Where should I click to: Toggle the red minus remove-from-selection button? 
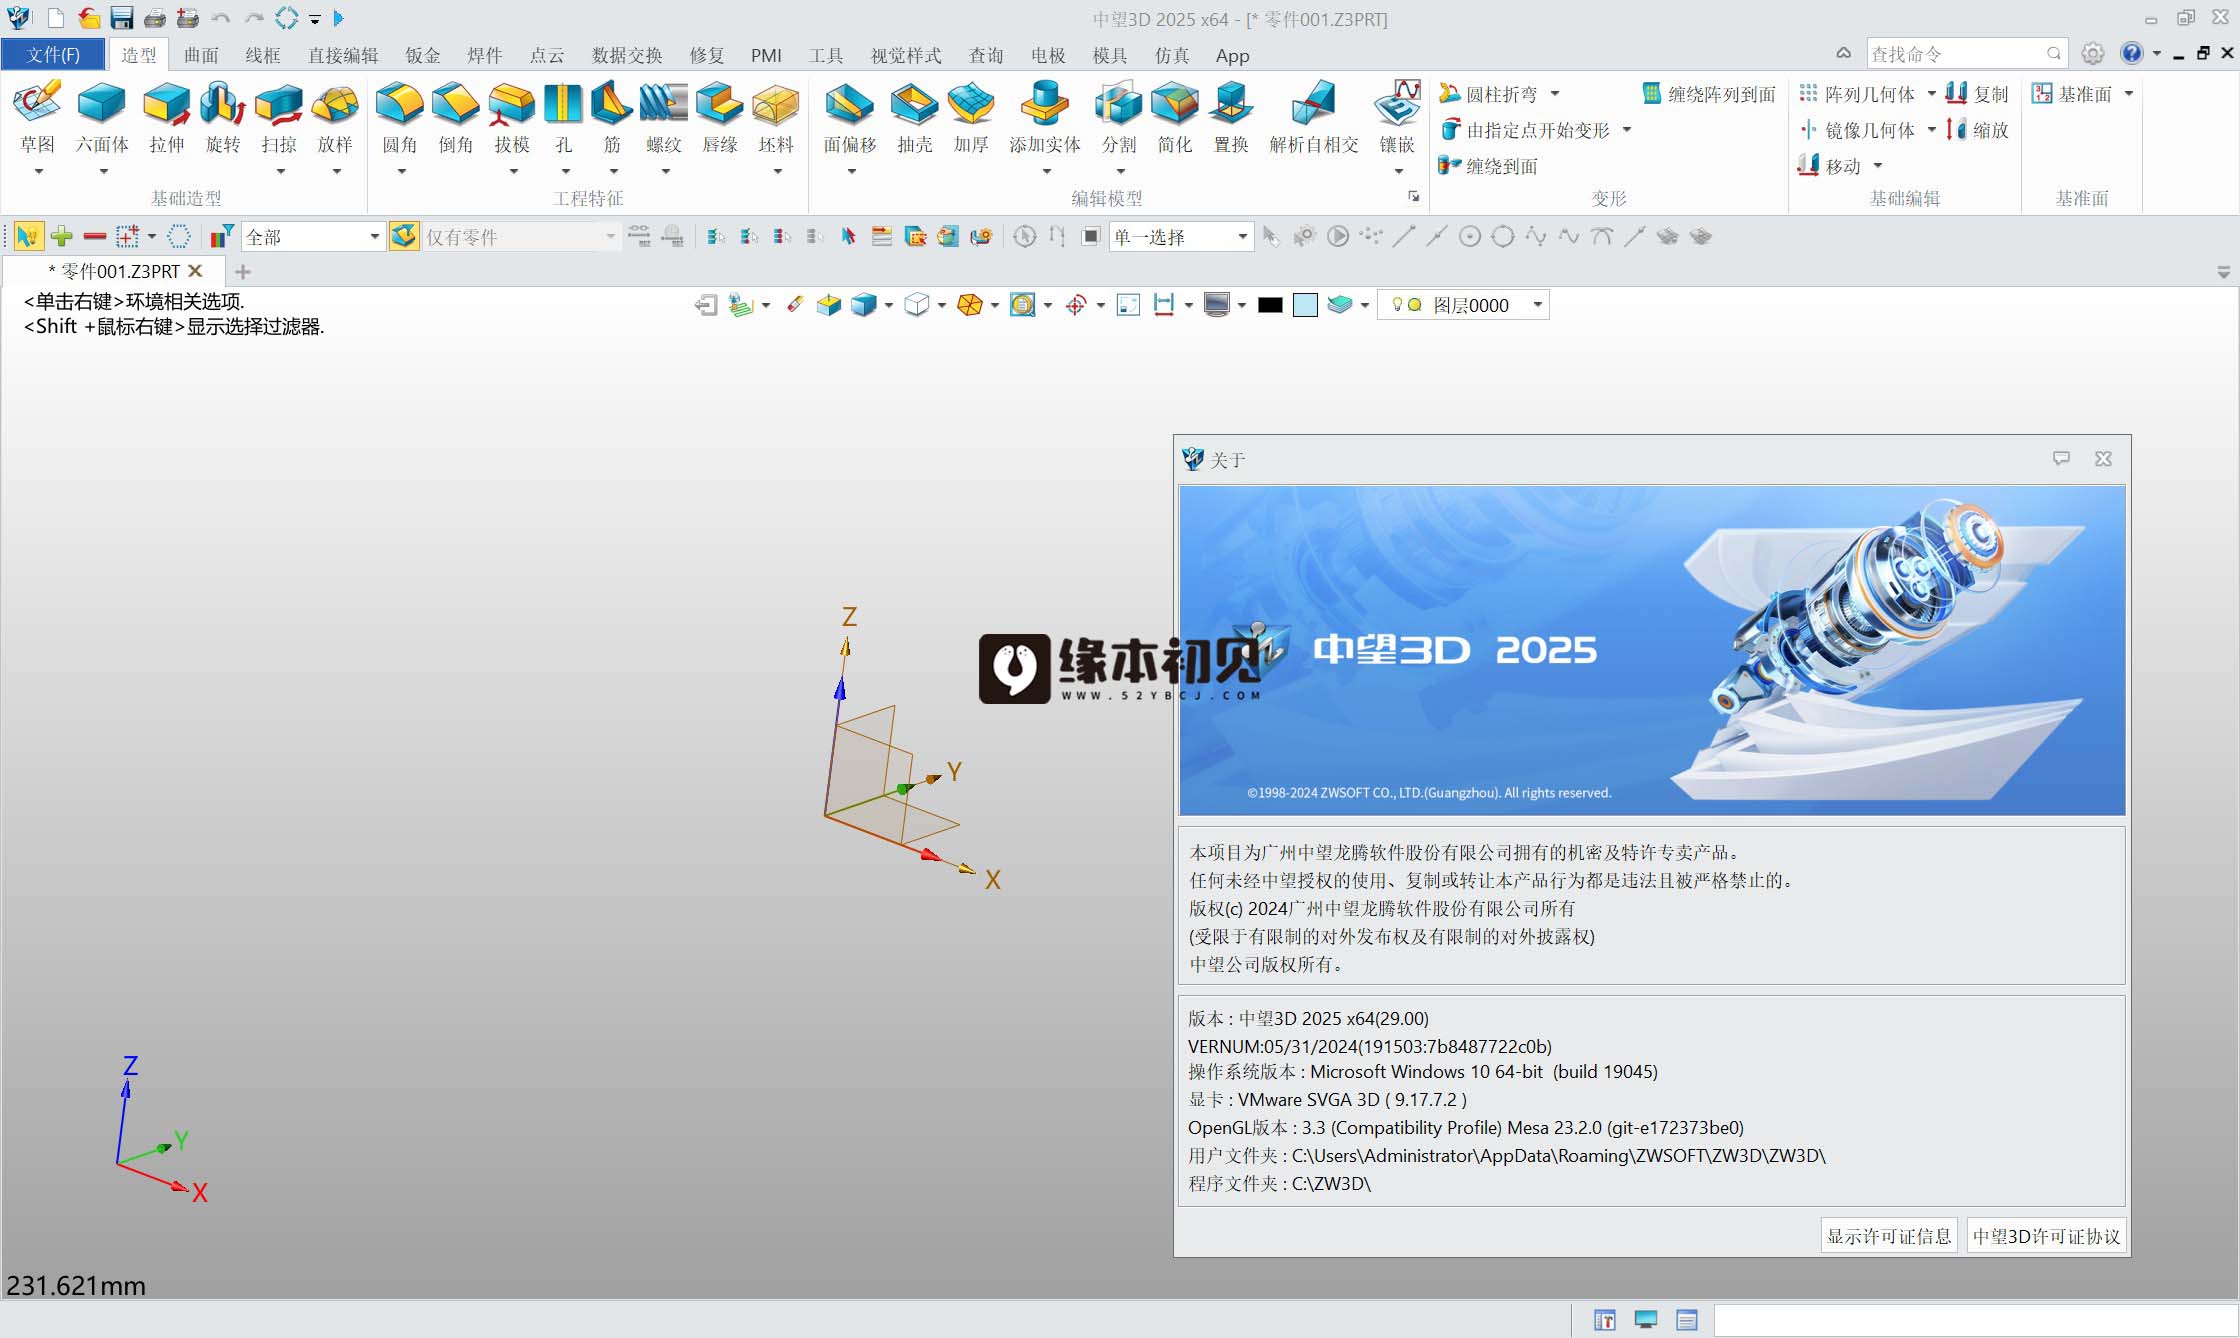pos(95,237)
